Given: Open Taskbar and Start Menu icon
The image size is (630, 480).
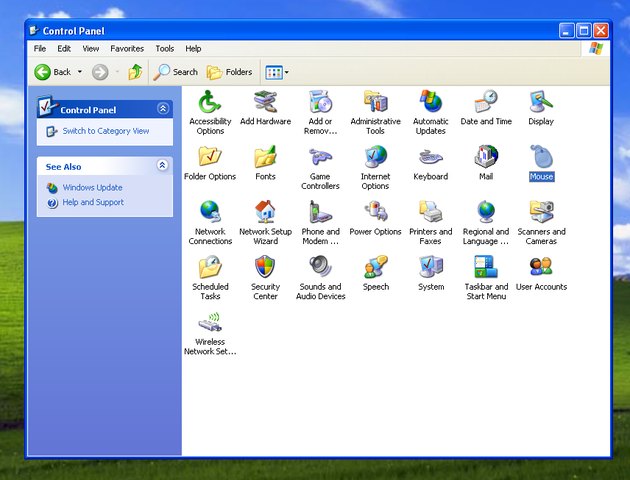Looking at the screenshot, I should 486,267.
